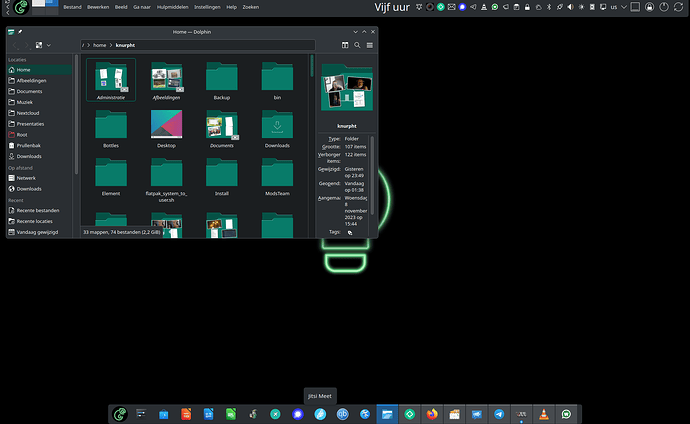Click the restart button in top panel
The image size is (690, 424).
(678, 7)
